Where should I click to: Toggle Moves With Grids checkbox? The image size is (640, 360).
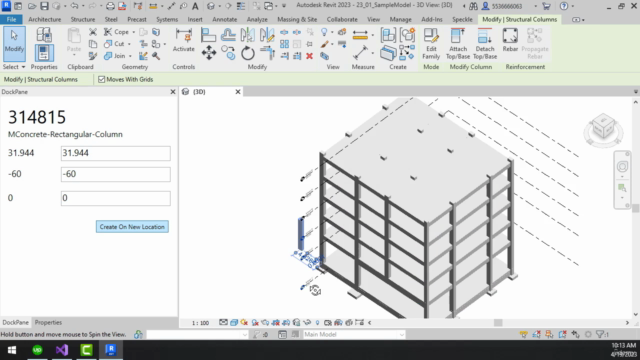point(101,80)
